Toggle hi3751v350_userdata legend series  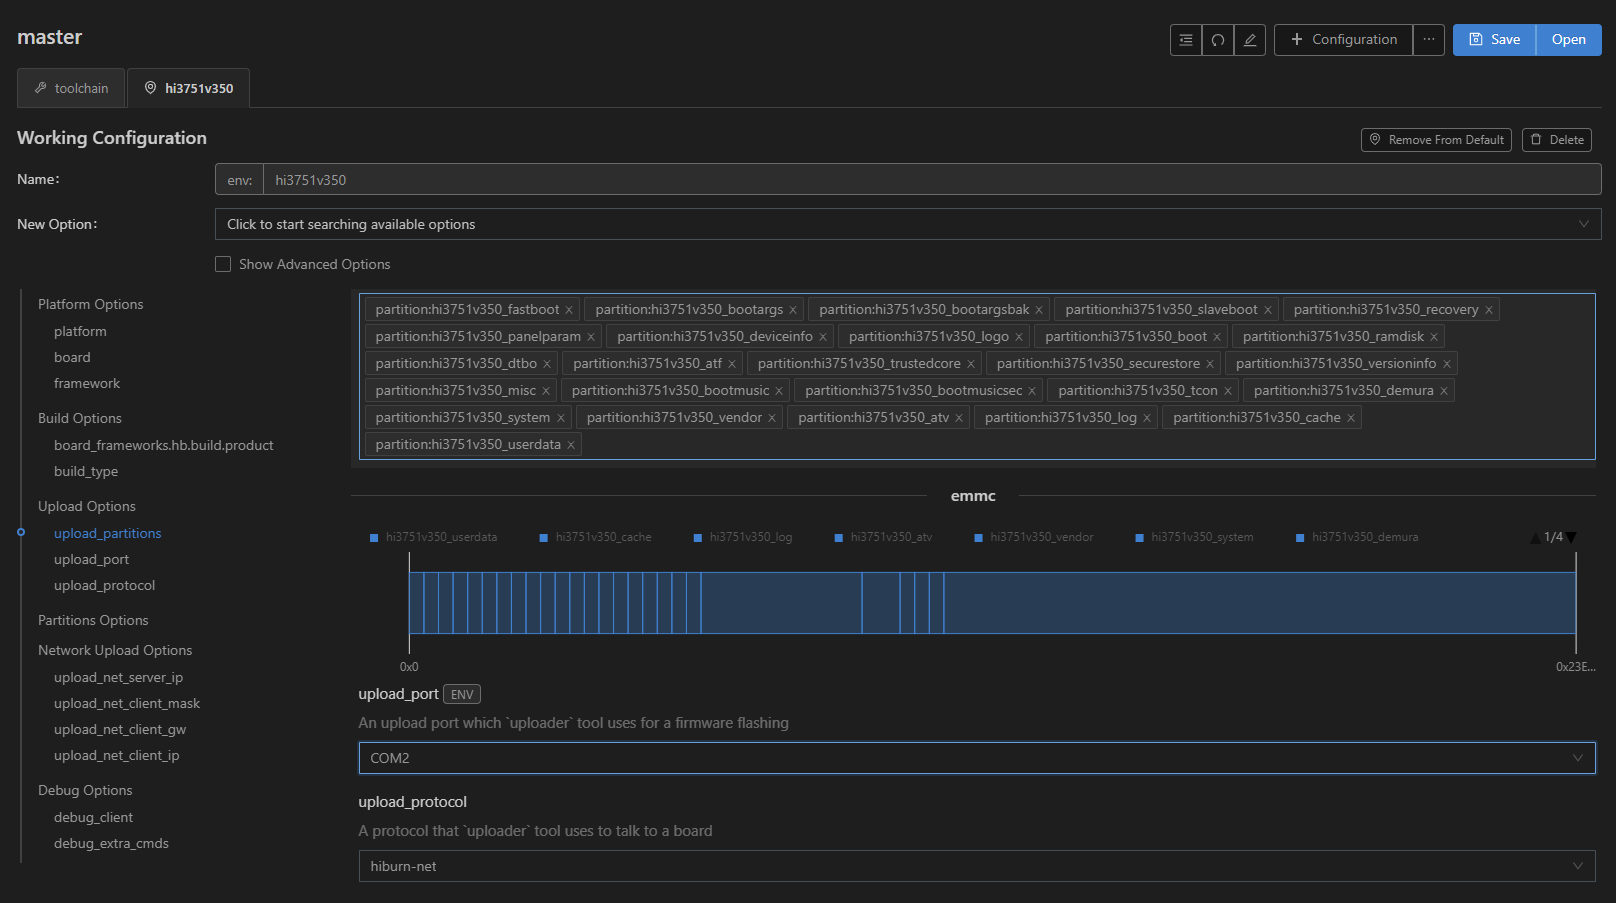pyautogui.click(x=433, y=538)
